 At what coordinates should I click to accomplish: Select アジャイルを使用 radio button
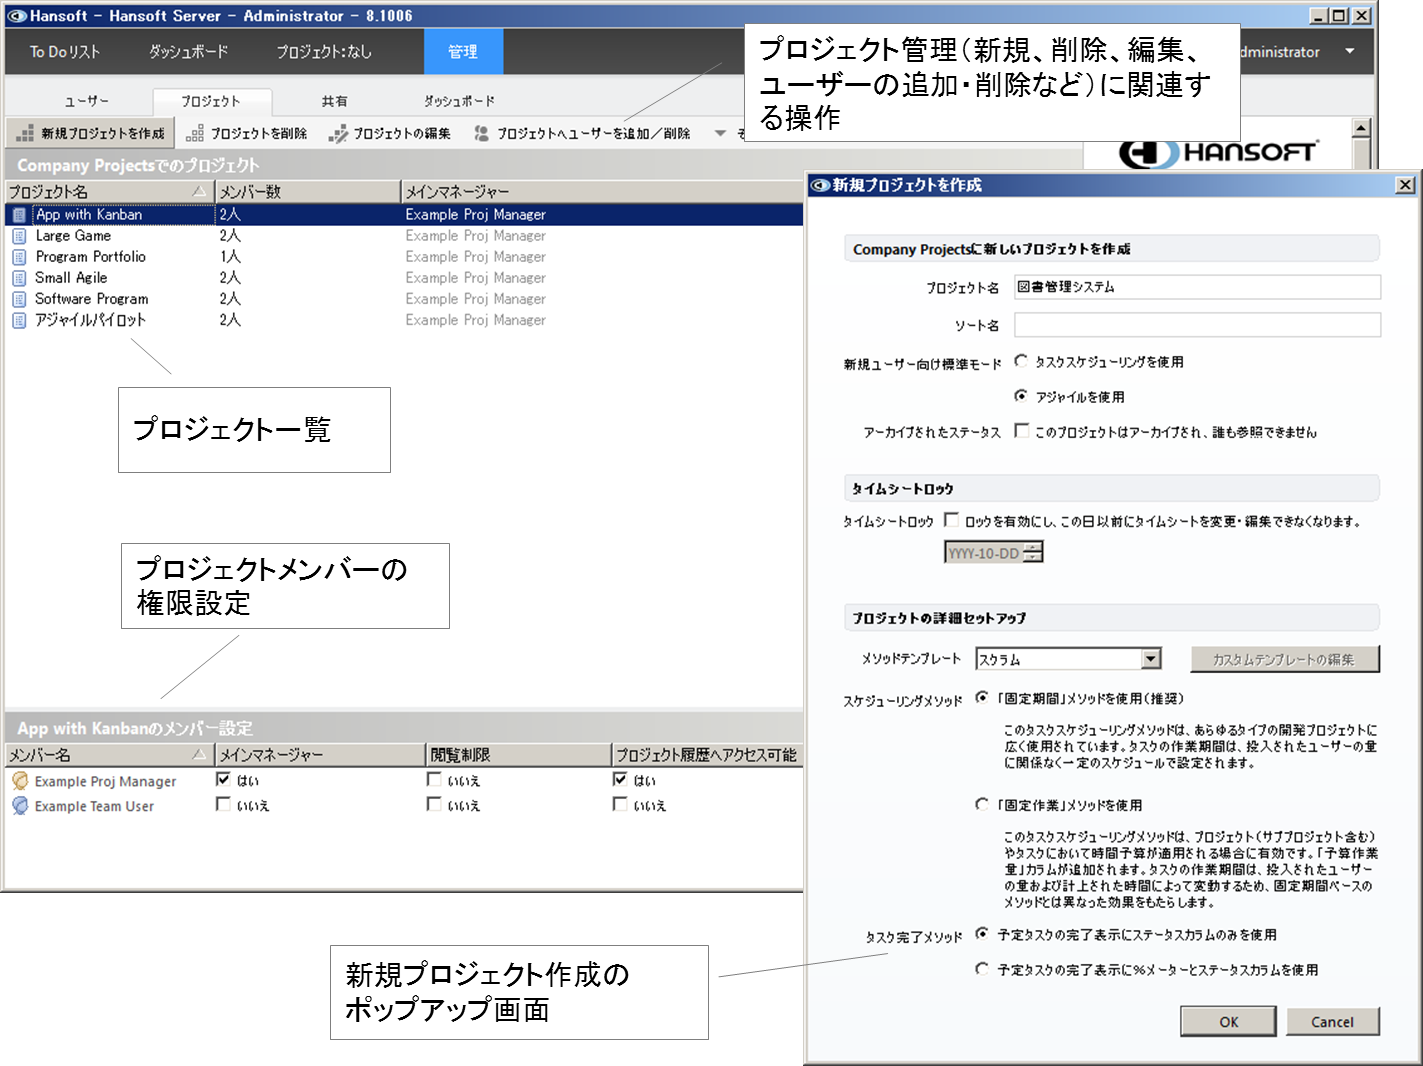pyautogui.click(x=1021, y=396)
